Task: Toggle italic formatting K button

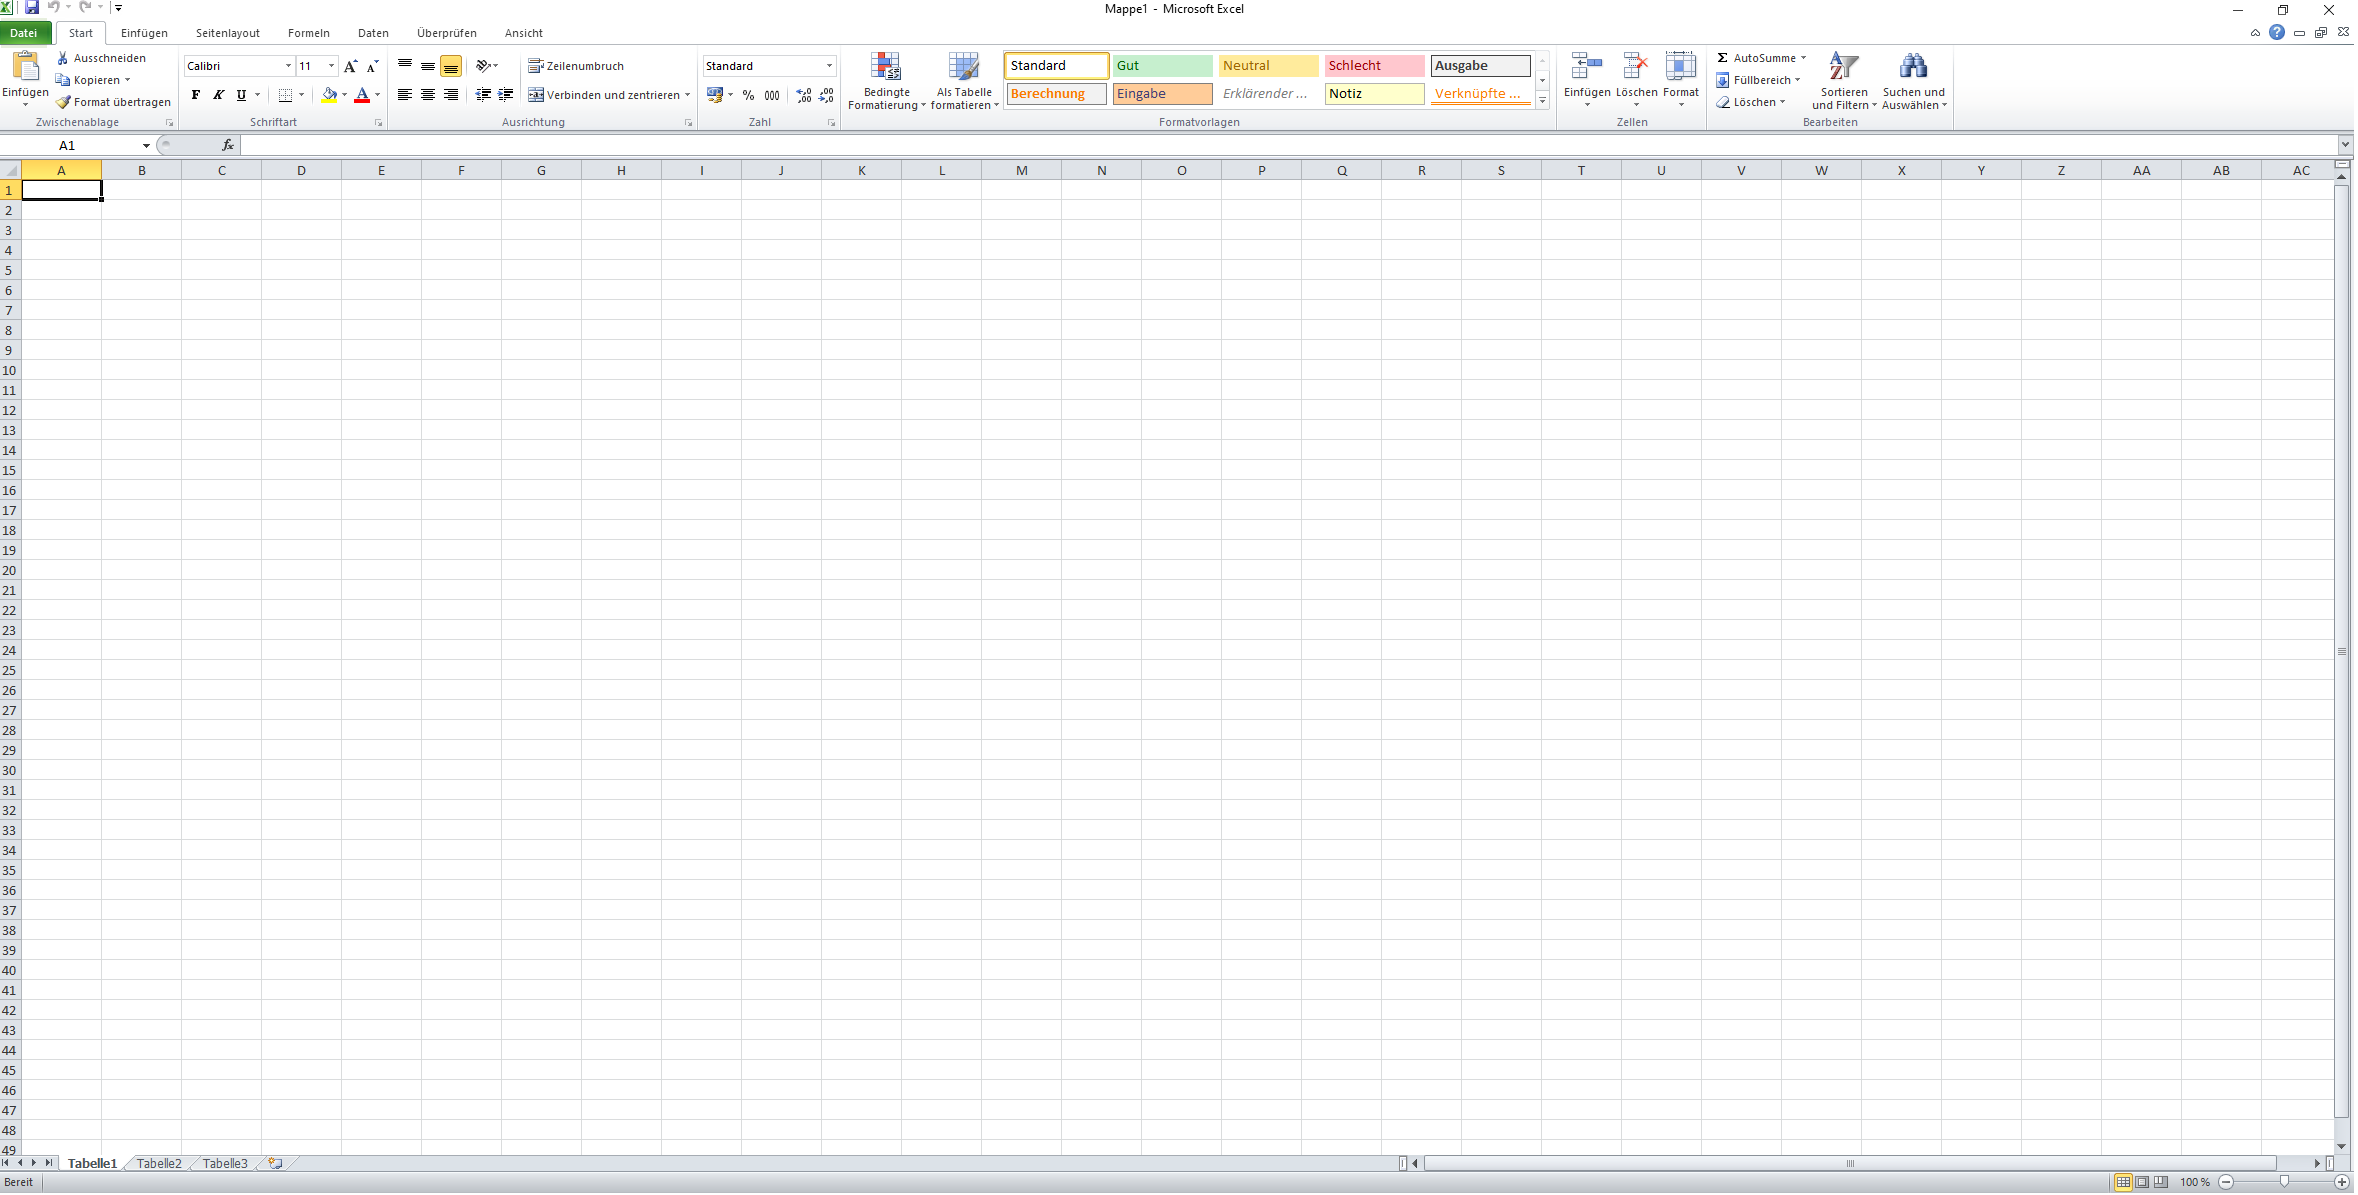Action: [218, 95]
